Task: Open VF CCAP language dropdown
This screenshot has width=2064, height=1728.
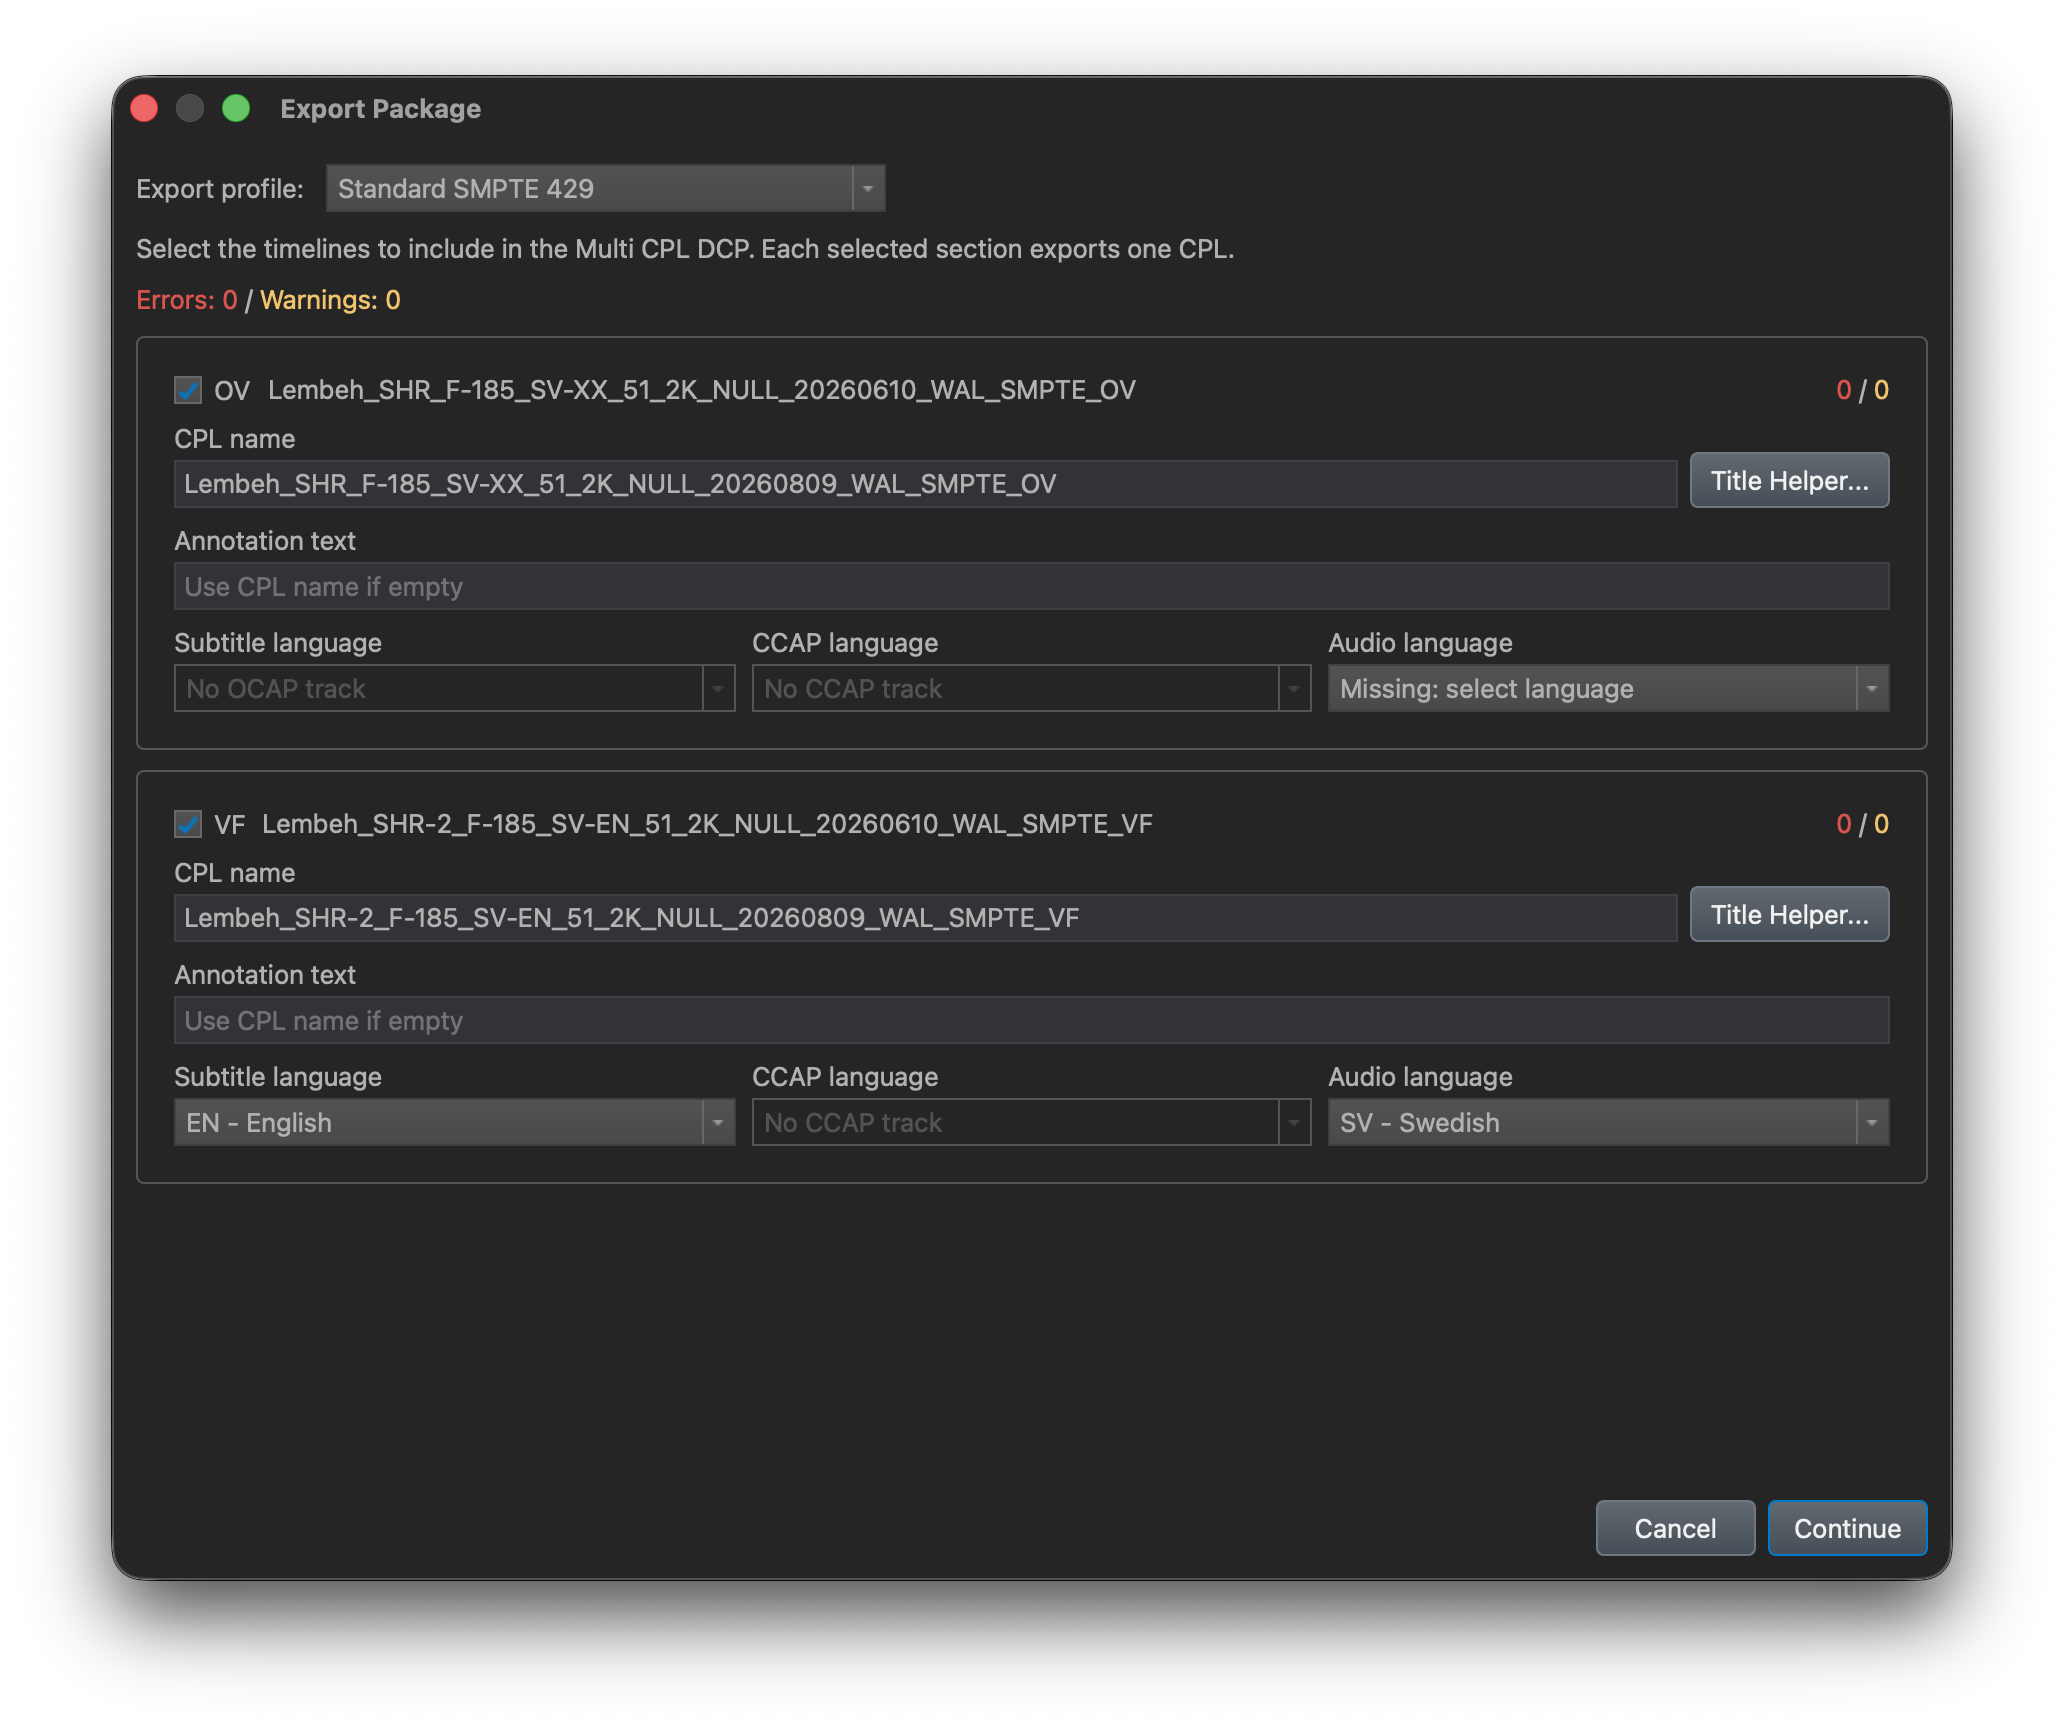Action: pyautogui.click(x=1031, y=1122)
